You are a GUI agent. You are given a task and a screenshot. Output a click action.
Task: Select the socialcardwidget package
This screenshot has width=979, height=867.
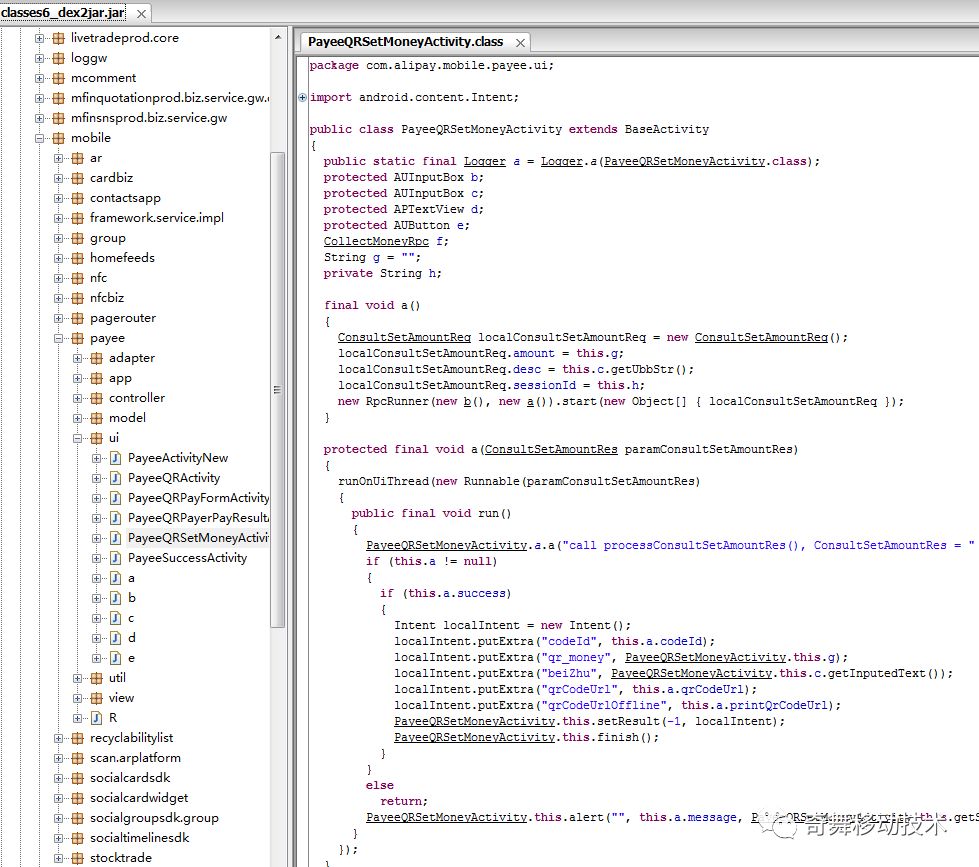[139, 798]
